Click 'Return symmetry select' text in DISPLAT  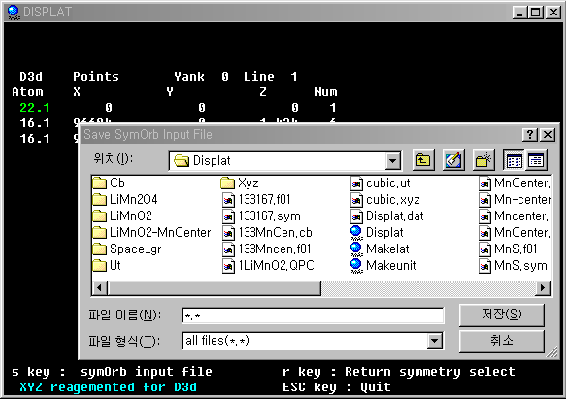point(430,372)
